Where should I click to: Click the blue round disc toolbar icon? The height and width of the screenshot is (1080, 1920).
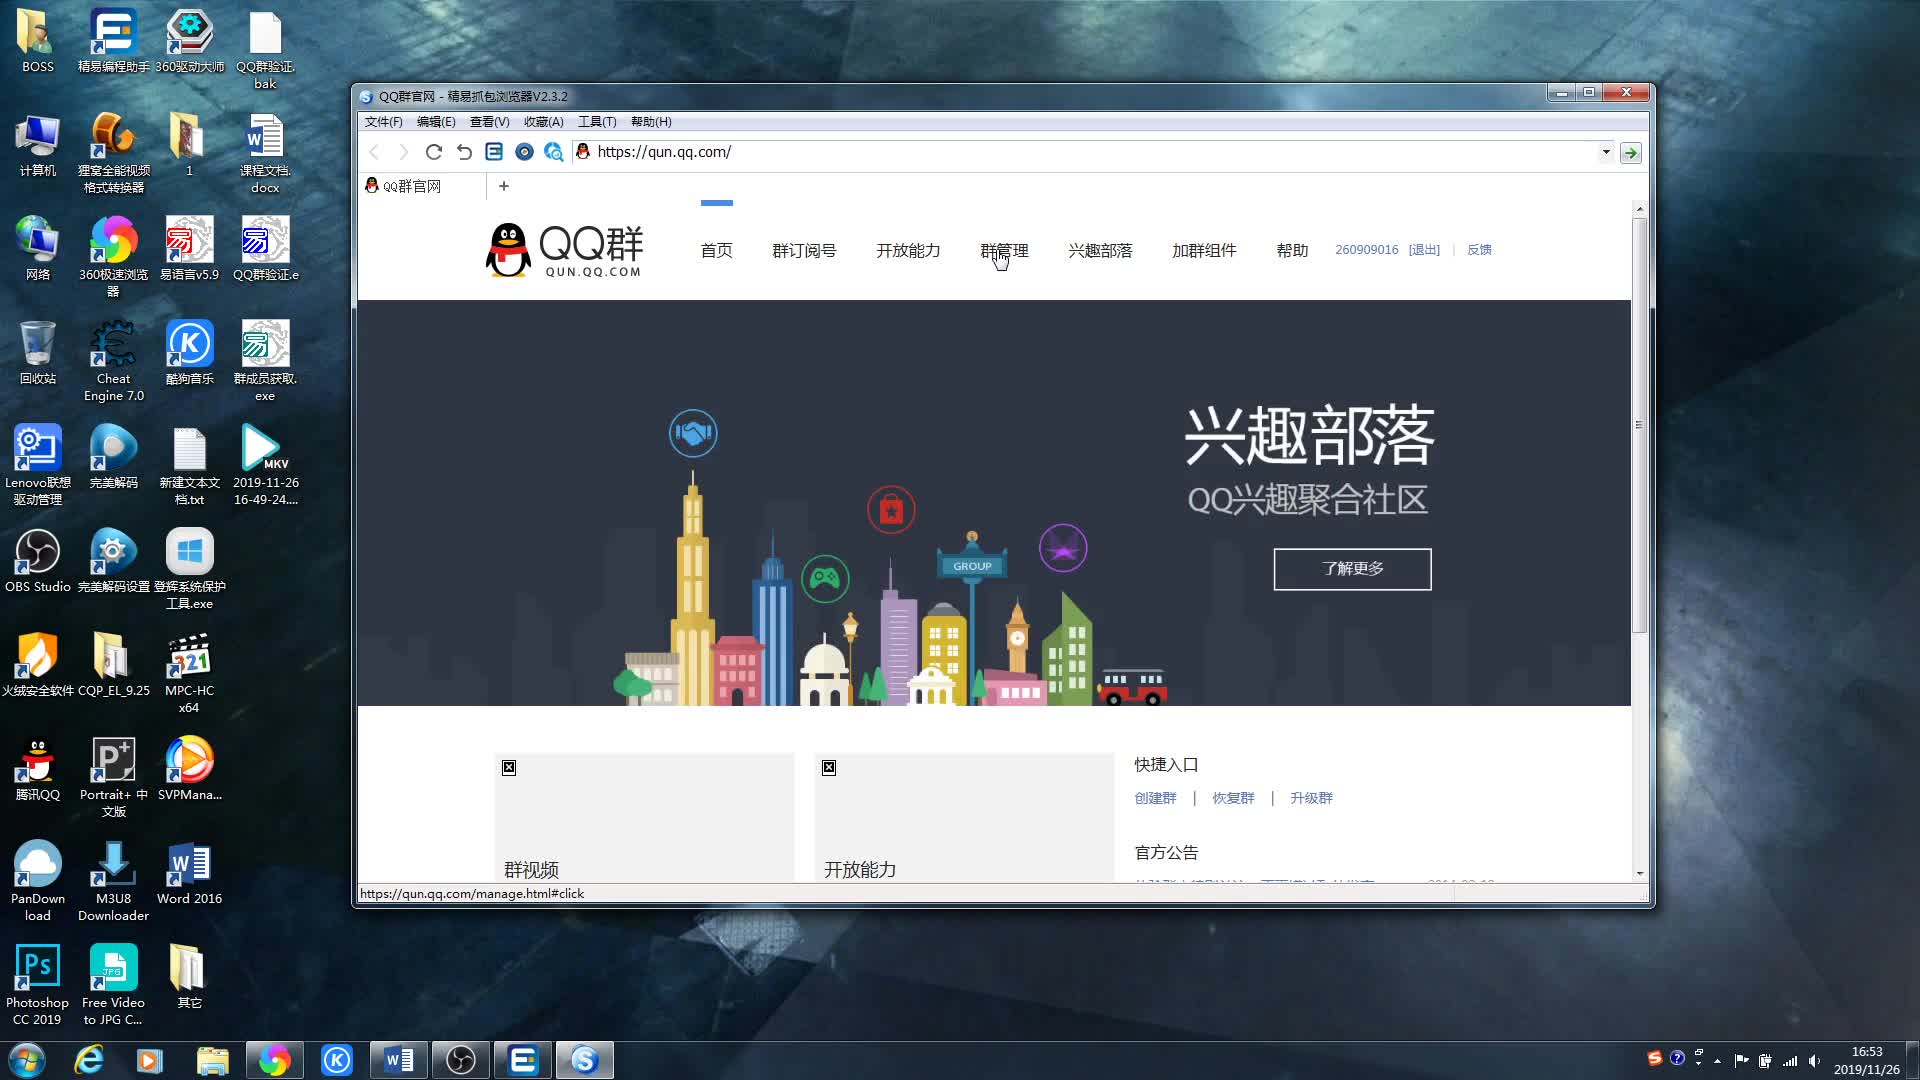tap(524, 152)
